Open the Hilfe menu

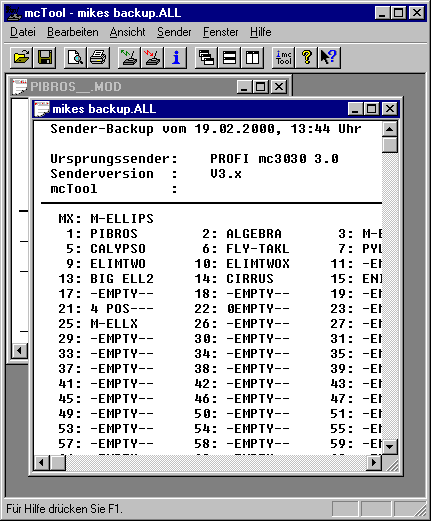point(261,32)
